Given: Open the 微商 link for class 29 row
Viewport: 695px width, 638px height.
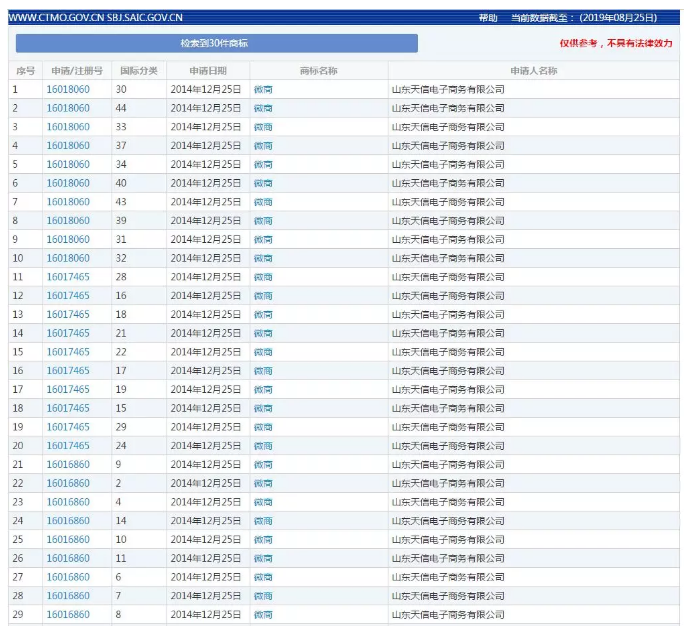Looking at the screenshot, I should coord(263,428).
